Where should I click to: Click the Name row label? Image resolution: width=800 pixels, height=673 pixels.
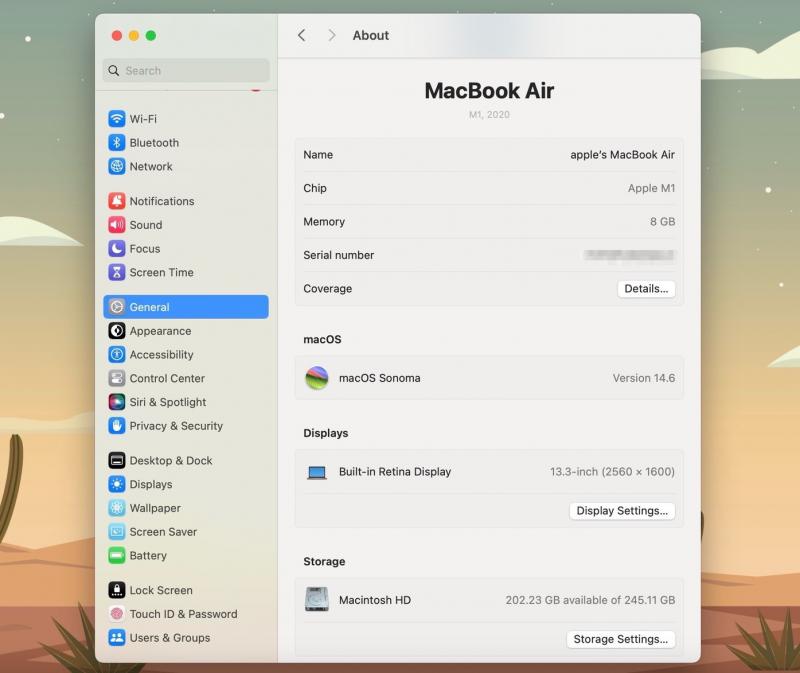coord(318,155)
